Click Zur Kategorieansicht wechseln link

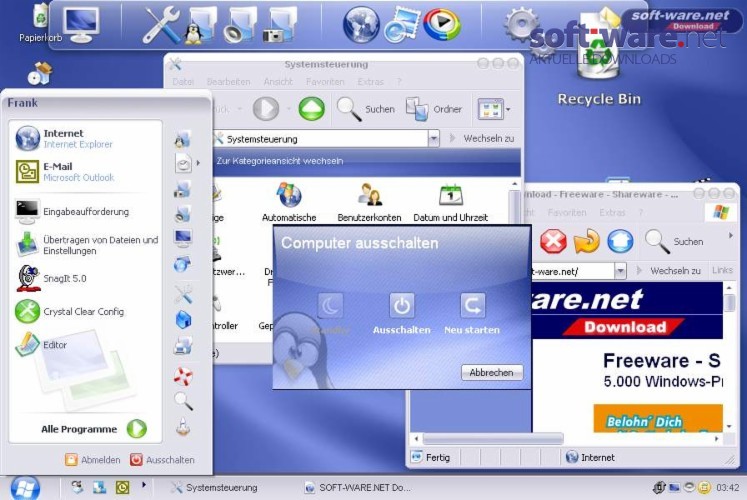(280, 161)
